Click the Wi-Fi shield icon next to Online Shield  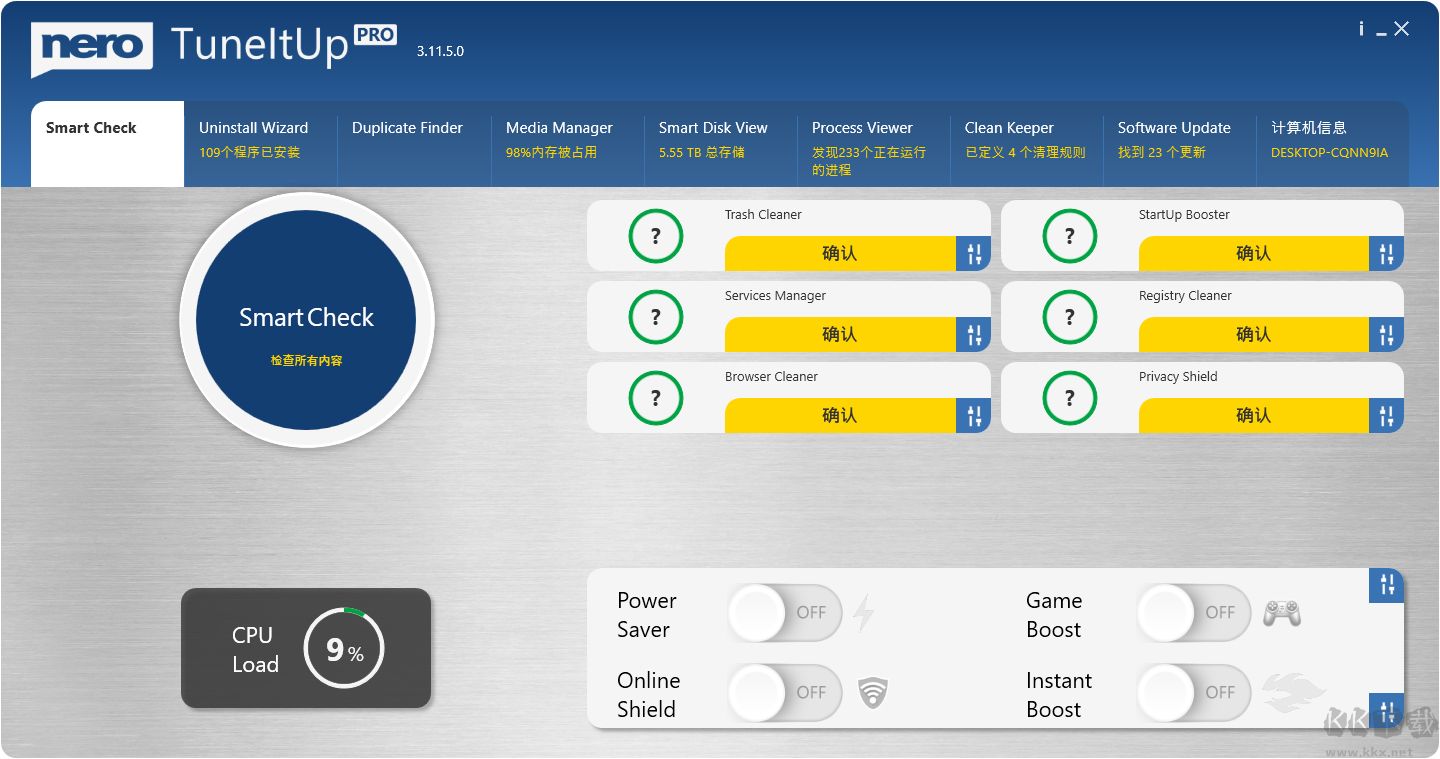[x=873, y=692]
